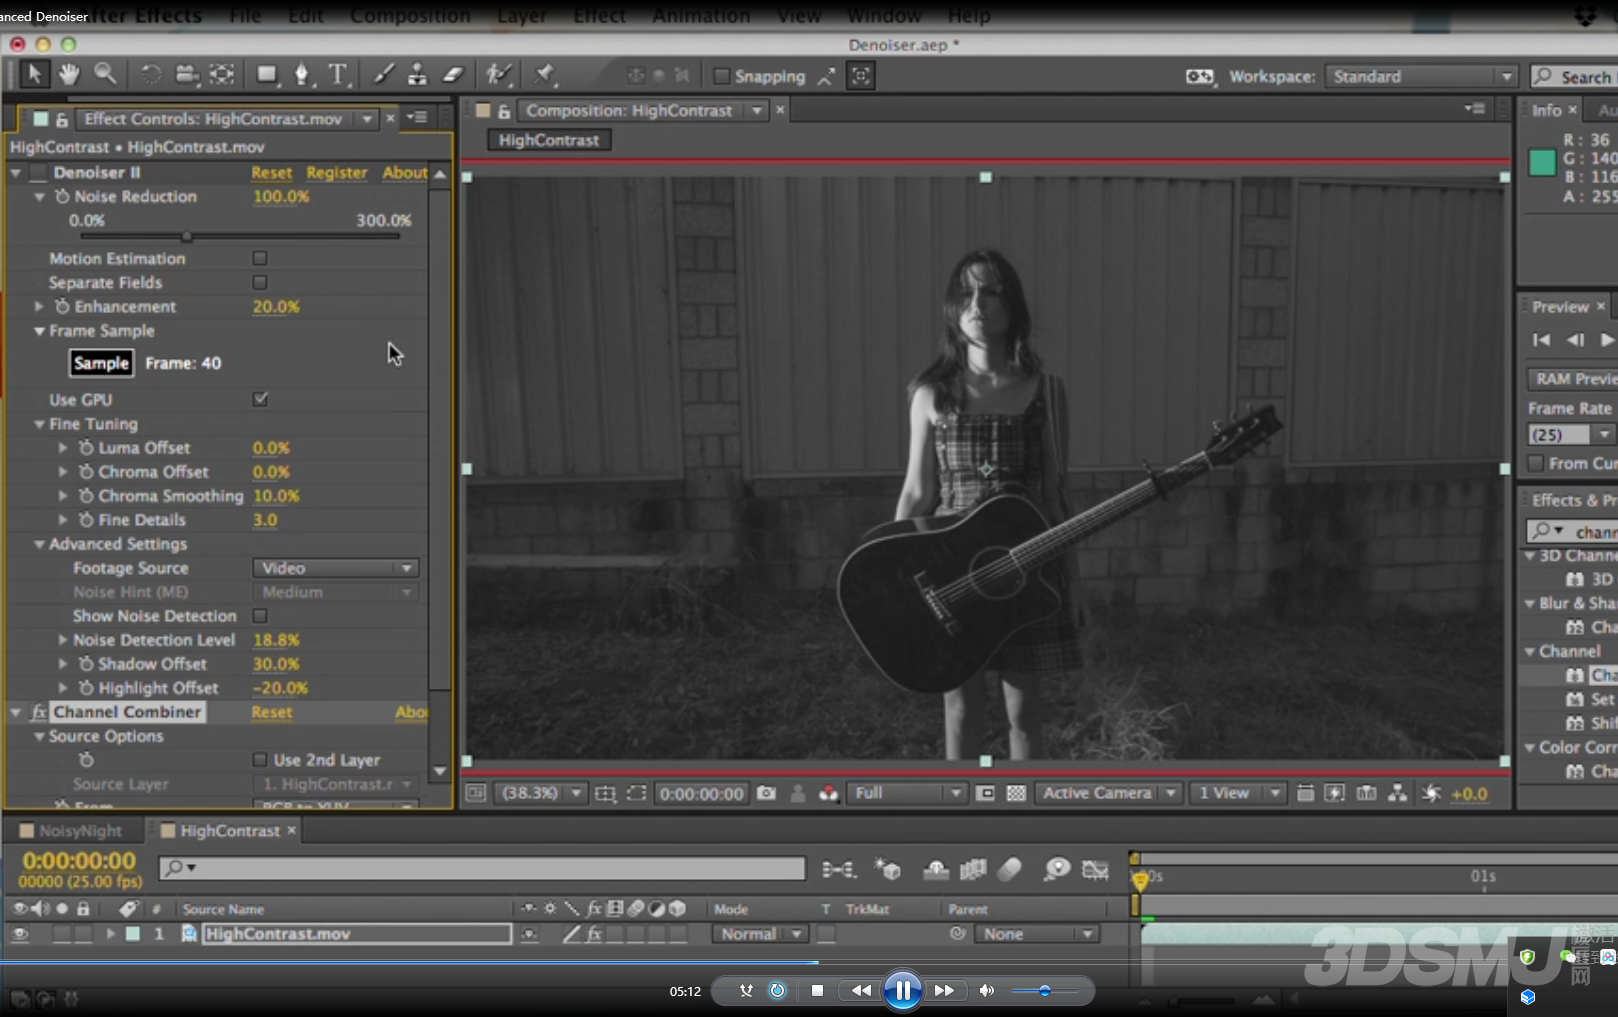Select the Roto Brush tool
Screen dimensions: 1618x1017
498,75
